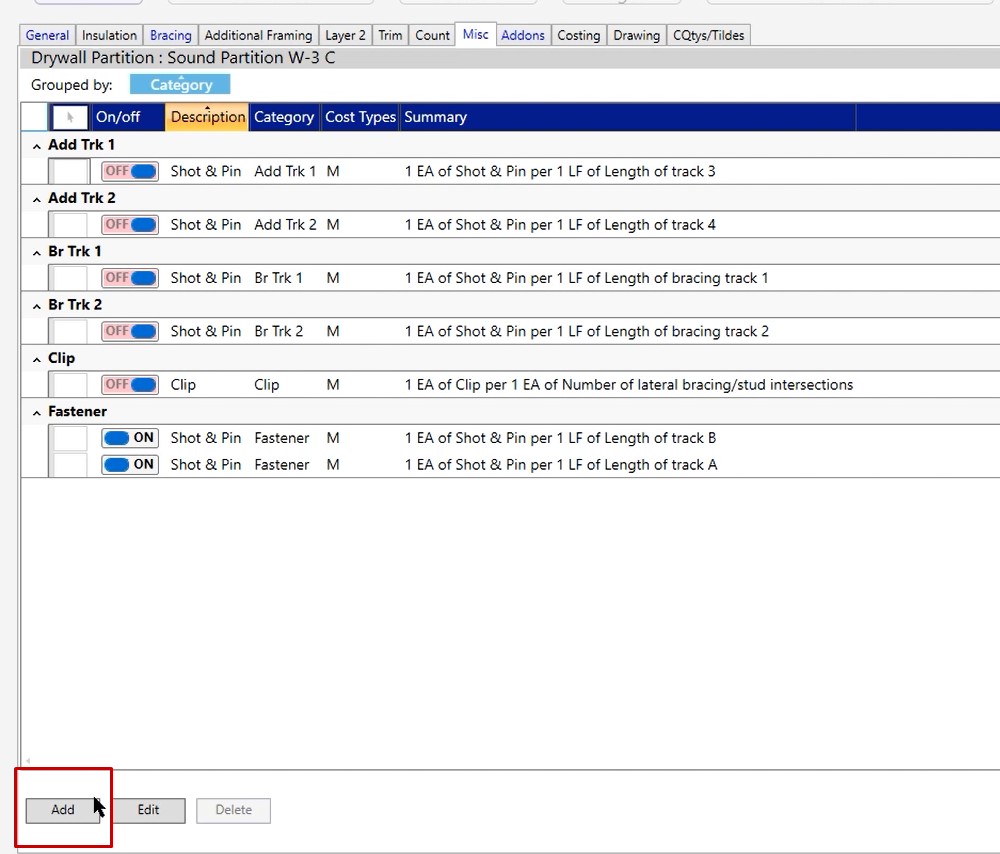Screen dimensions: 1000x854
Task: Click the Category grouping chip
Action: click(180, 85)
